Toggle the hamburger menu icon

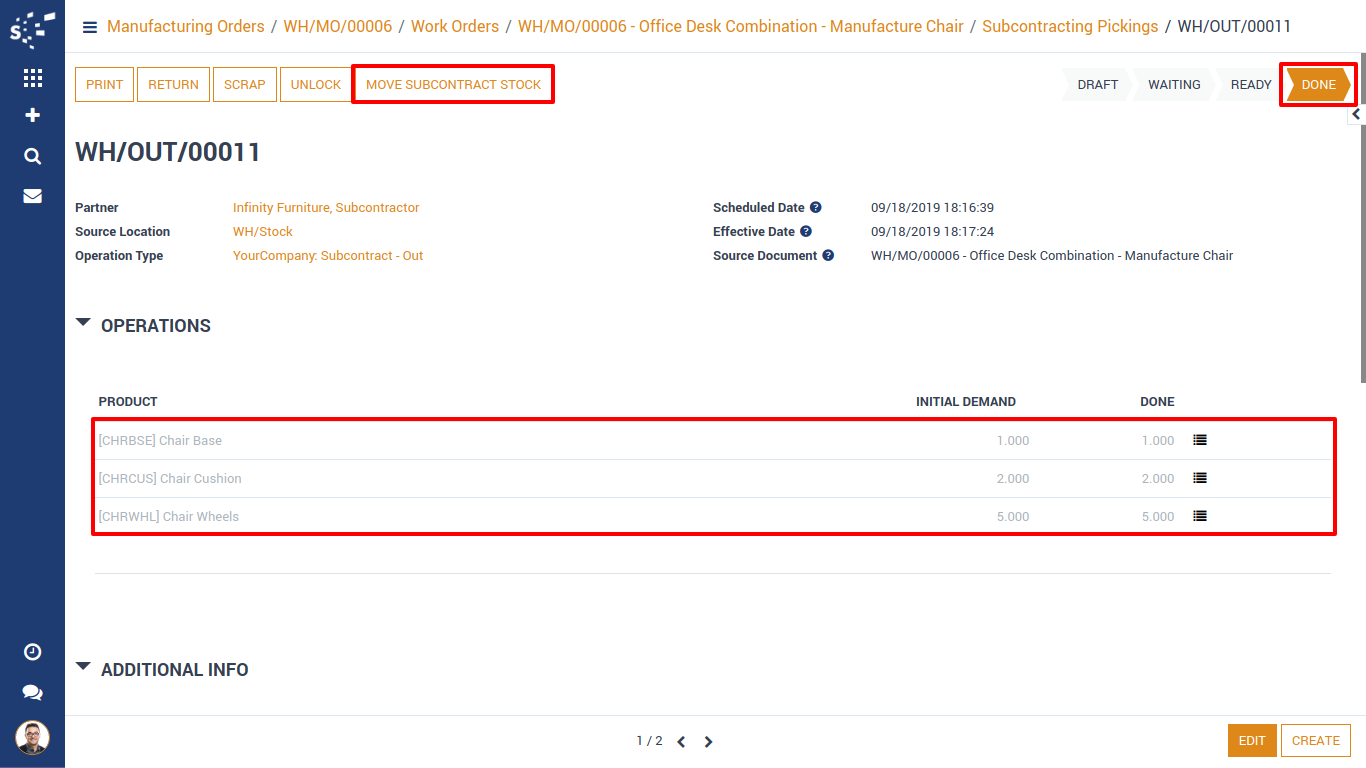pyautogui.click(x=90, y=27)
